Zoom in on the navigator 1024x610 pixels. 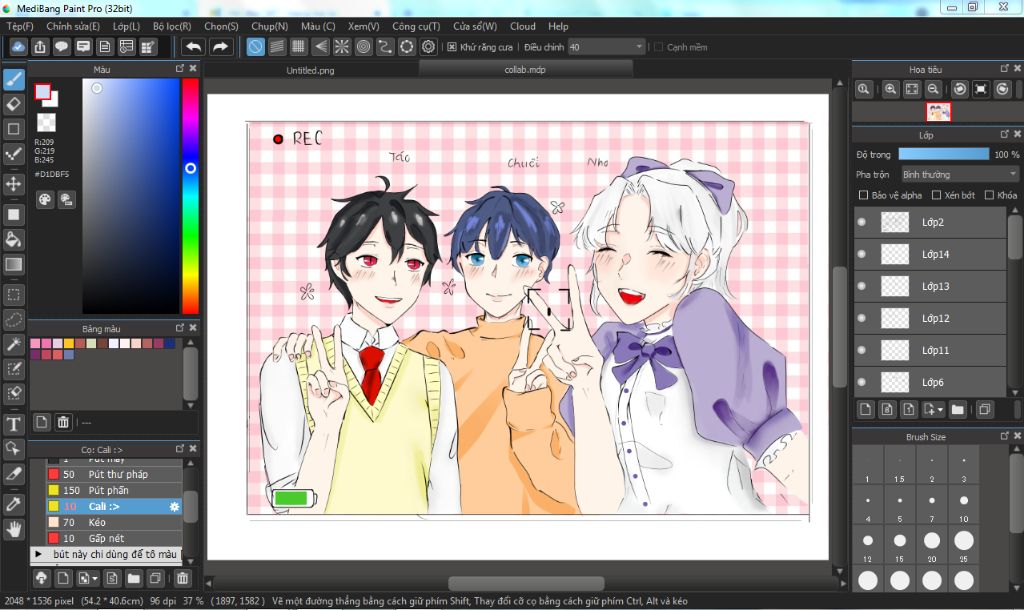(890, 89)
